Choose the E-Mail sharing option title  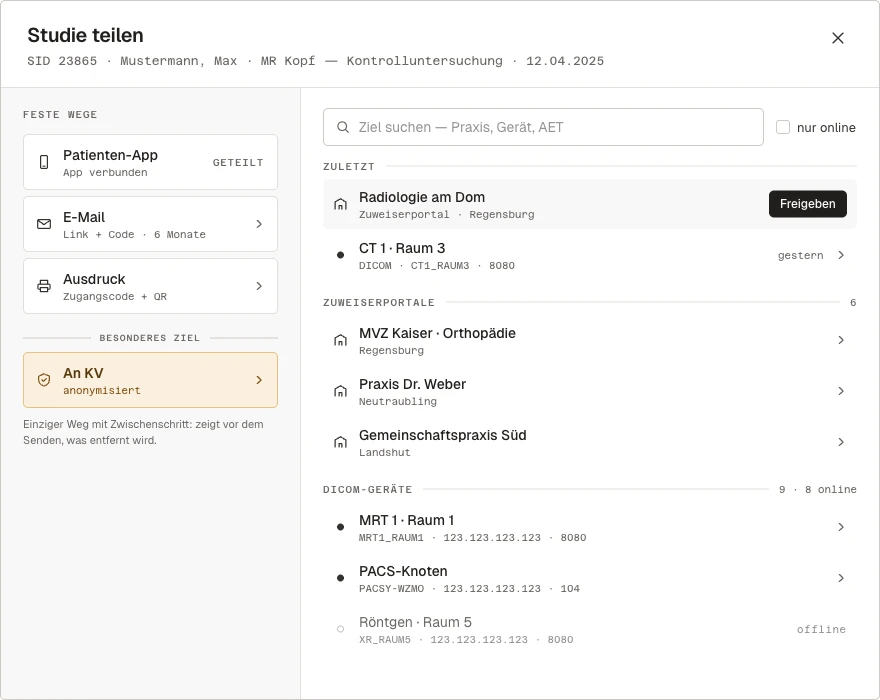[84, 217]
